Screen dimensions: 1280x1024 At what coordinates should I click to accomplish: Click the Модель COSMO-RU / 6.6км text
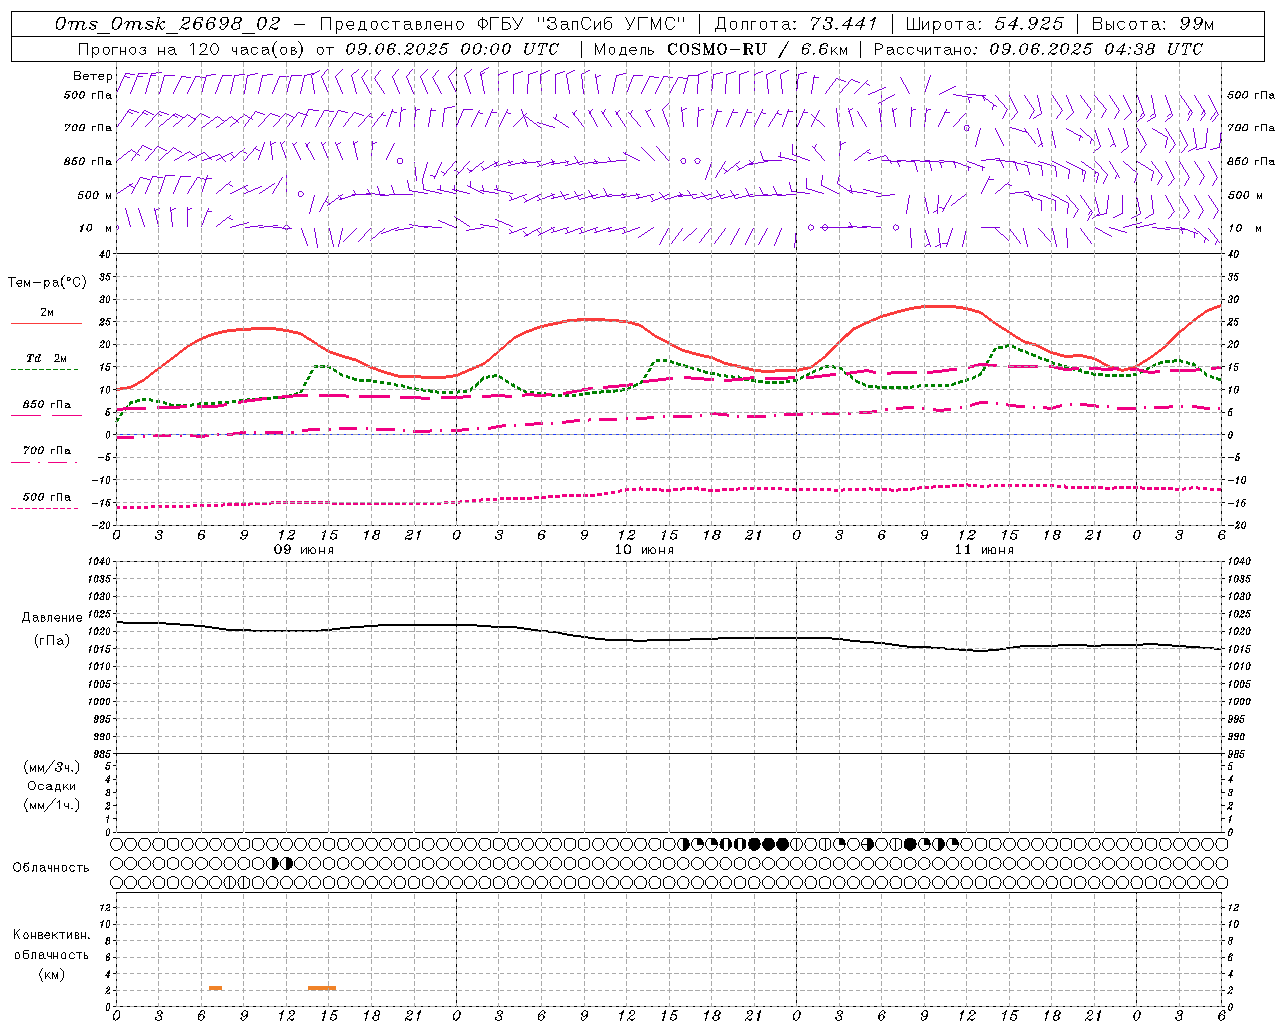[x=721, y=49]
